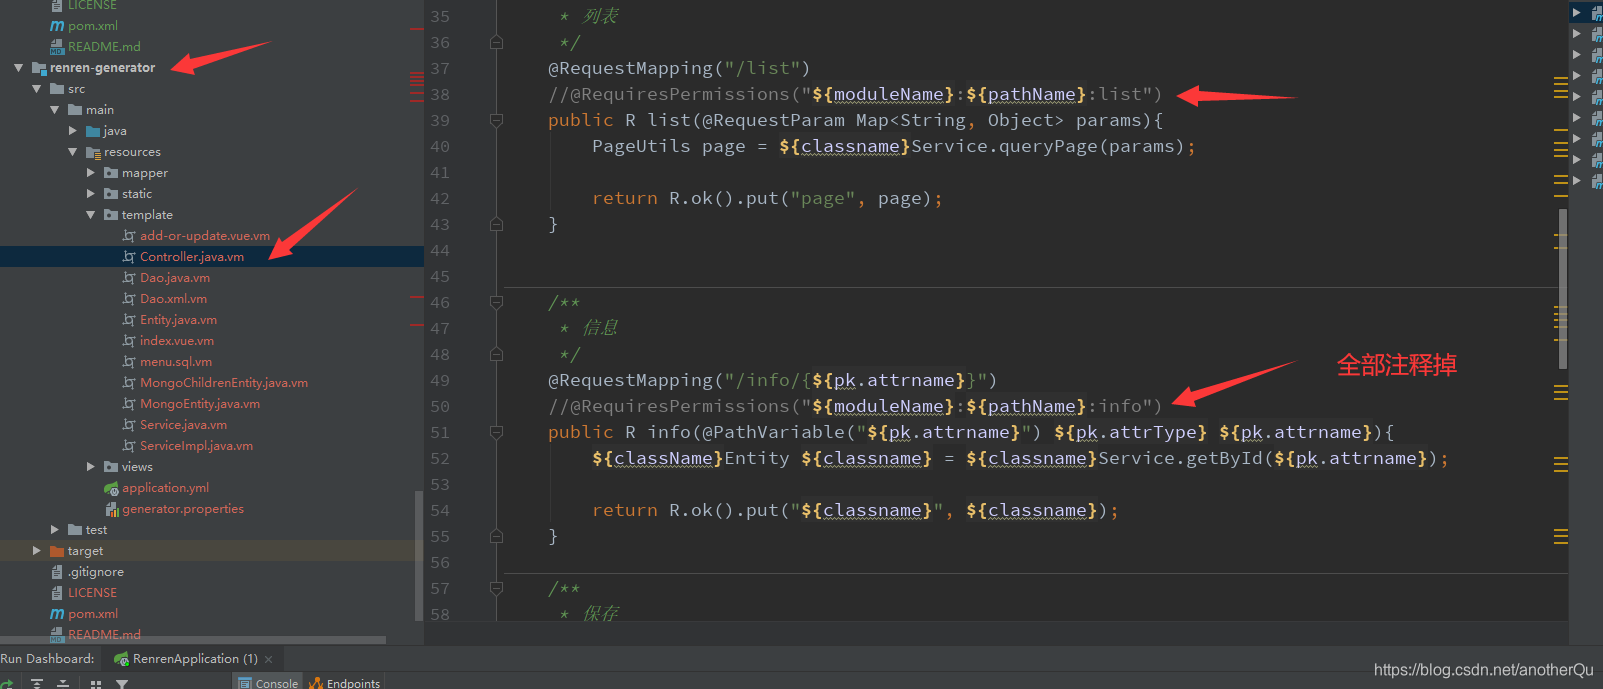Screen dimensions: 1603x689
Task: Toggle code fold marker at line 43
Action: [x=496, y=225]
